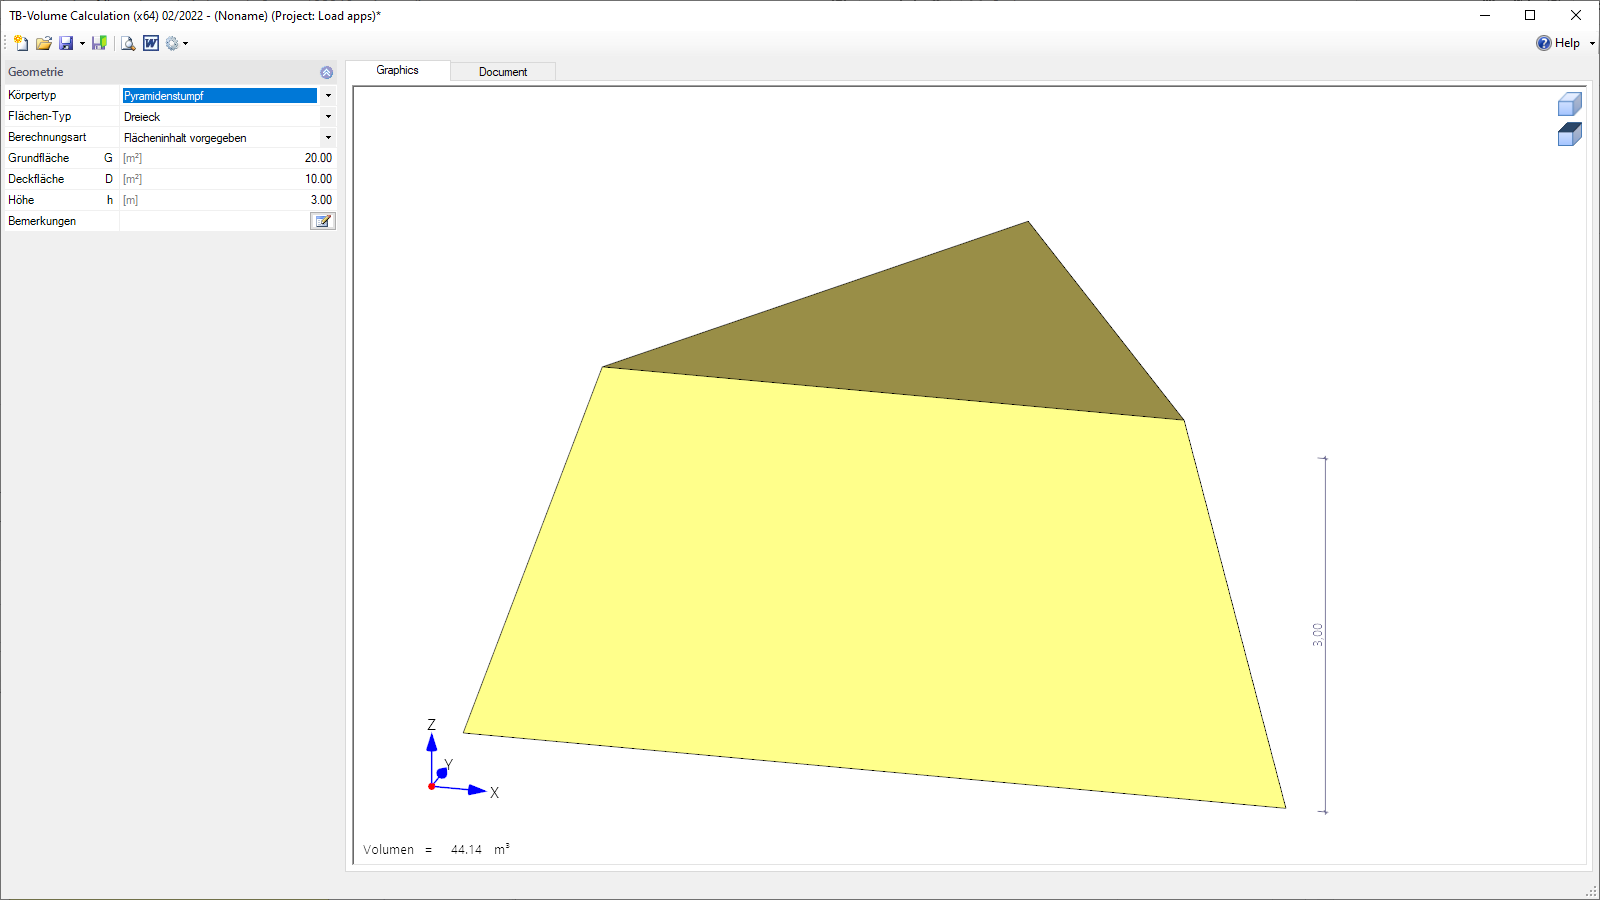Open the Körpertyp dropdown arrow
The image size is (1600, 900).
coord(328,96)
